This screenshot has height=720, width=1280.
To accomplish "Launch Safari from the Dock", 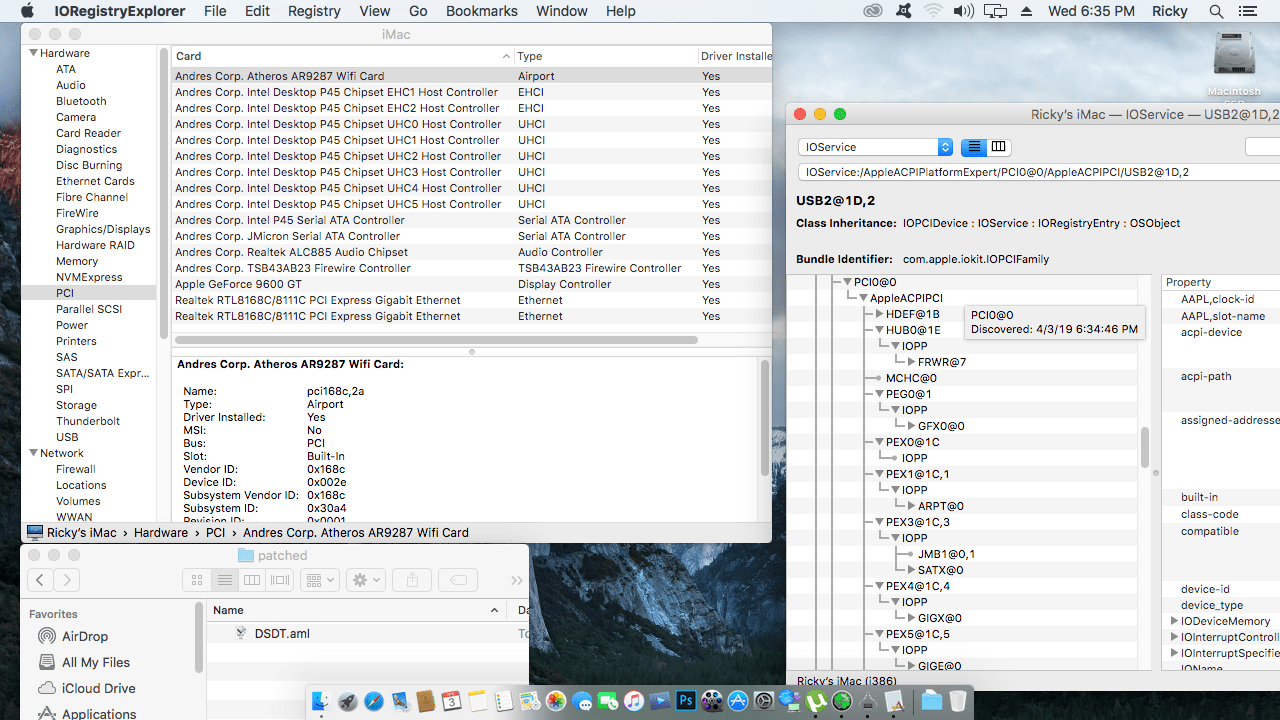I will click(374, 701).
